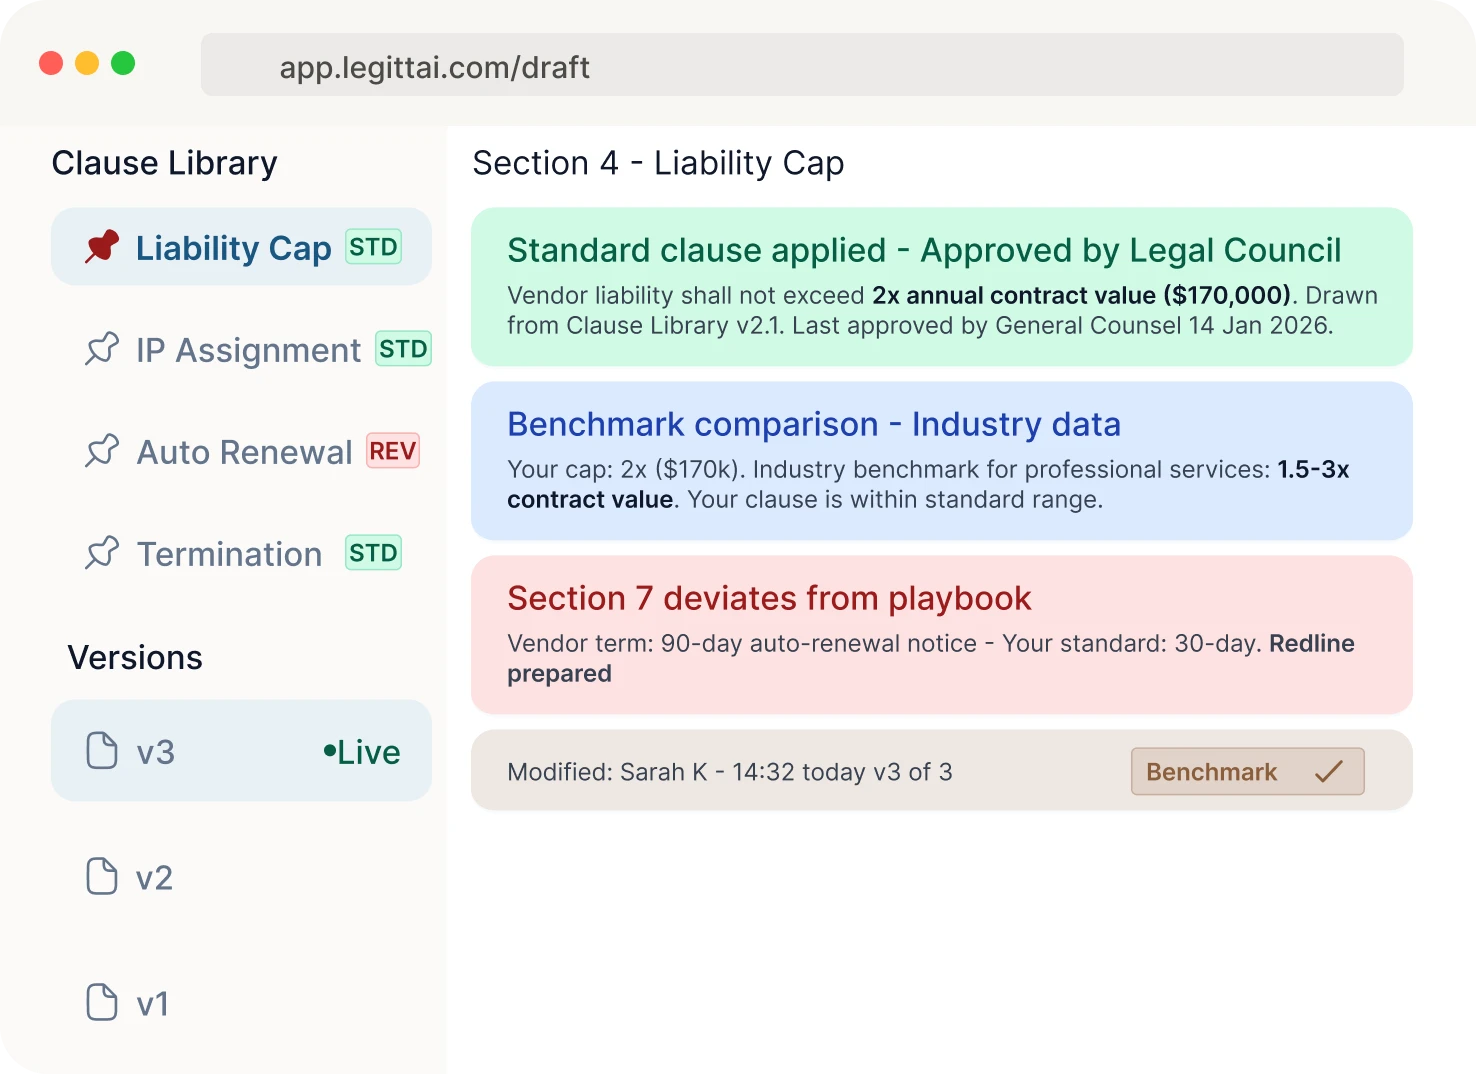Click the v1 document icon
The height and width of the screenshot is (1074, 1476).
(101, 1003)
